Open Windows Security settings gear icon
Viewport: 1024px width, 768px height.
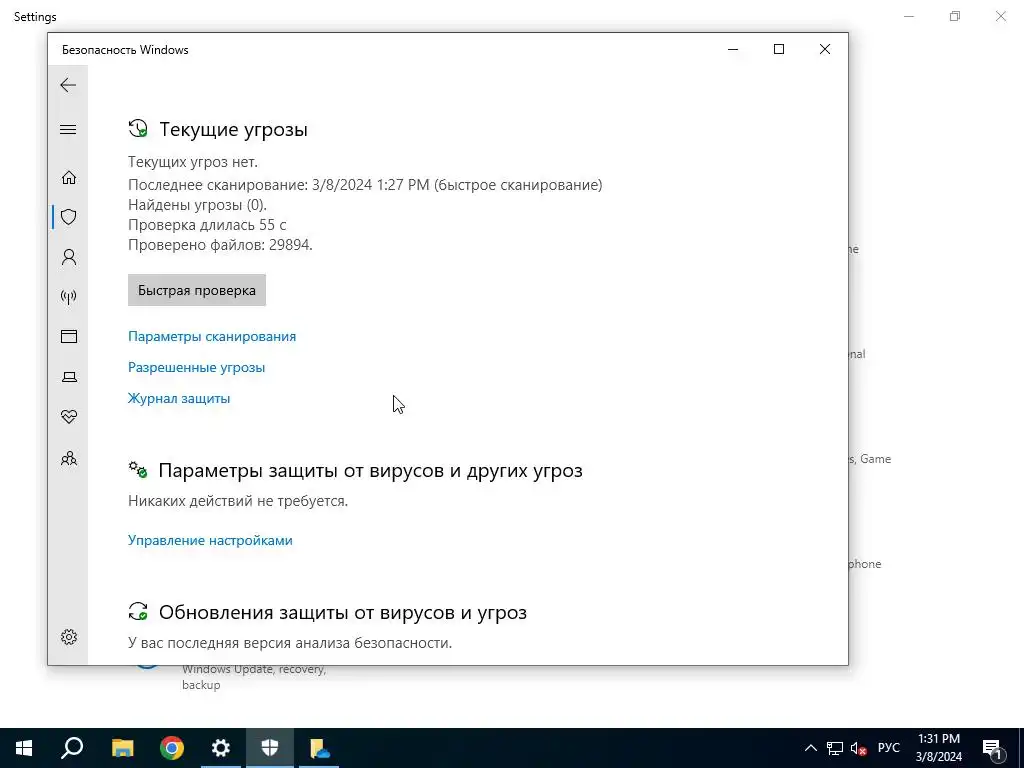pos(69,637)
